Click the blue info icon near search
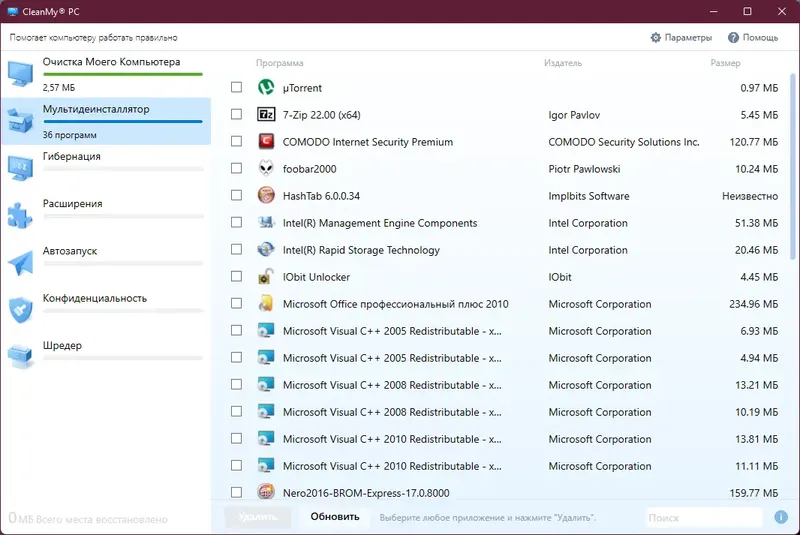800x535 pixels. (781, 518)
